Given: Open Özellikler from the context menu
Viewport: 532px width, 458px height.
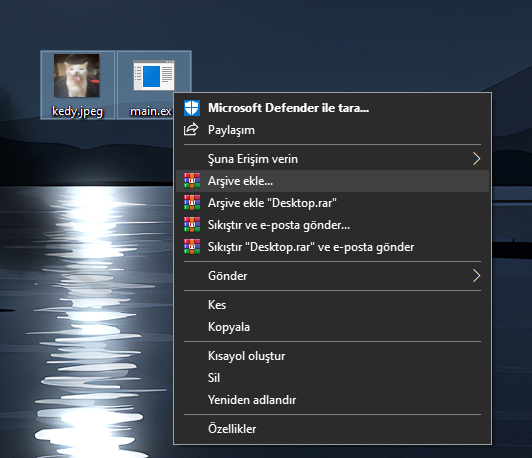Looking at the screenshot, I should 332,429.
